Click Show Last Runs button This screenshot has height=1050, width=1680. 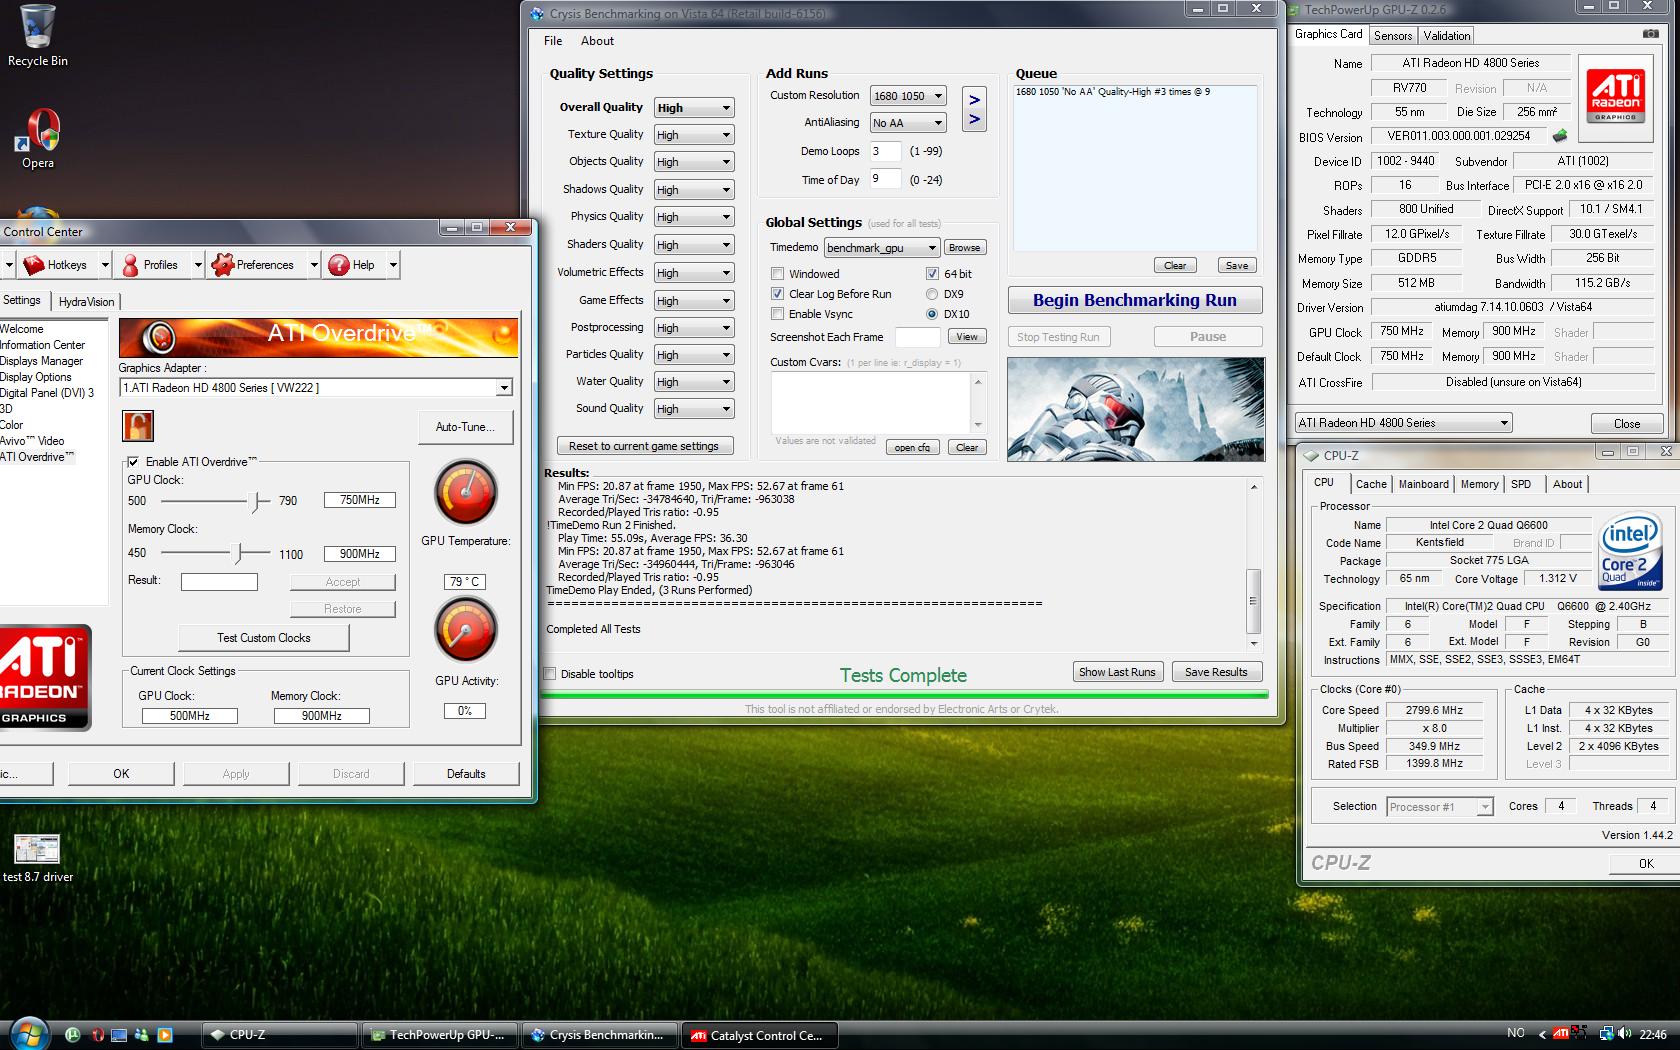point(1117,672)
